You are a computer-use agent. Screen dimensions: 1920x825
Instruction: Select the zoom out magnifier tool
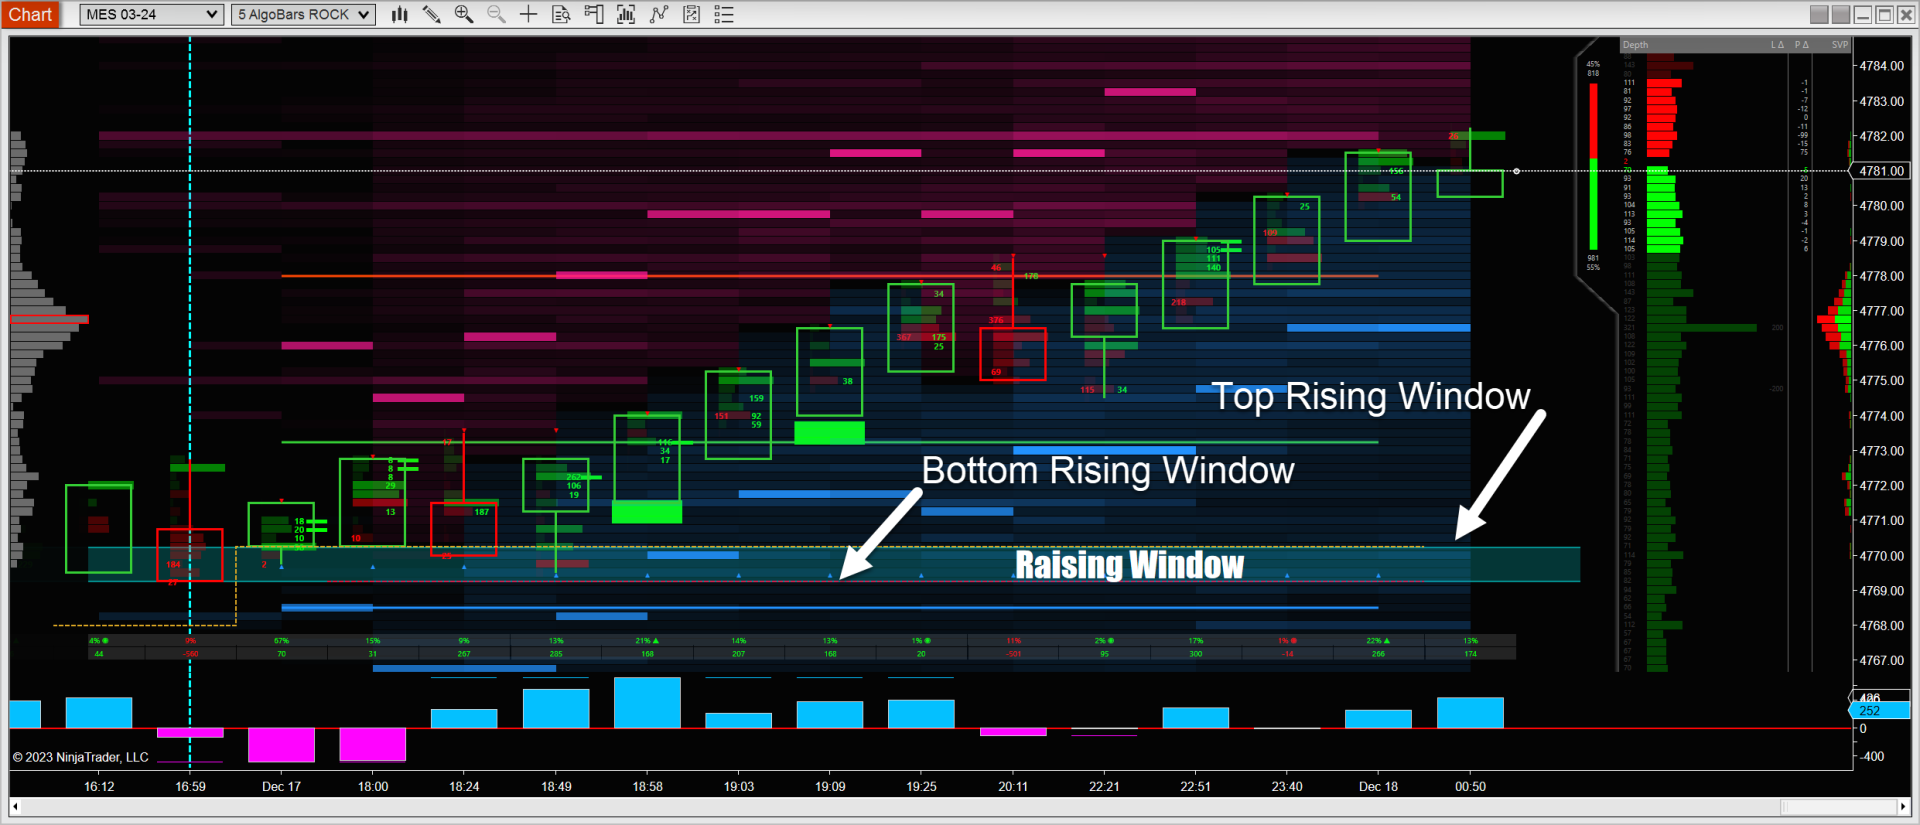(x=496, y=14)
